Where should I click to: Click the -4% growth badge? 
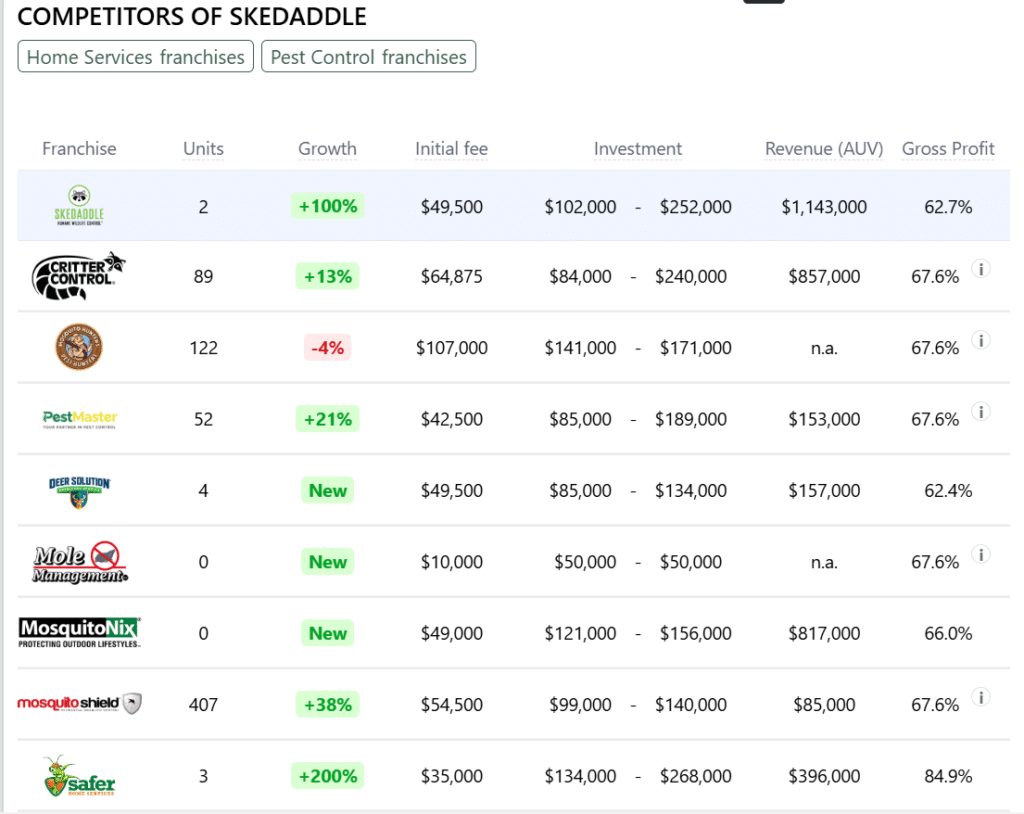point(327,348)
